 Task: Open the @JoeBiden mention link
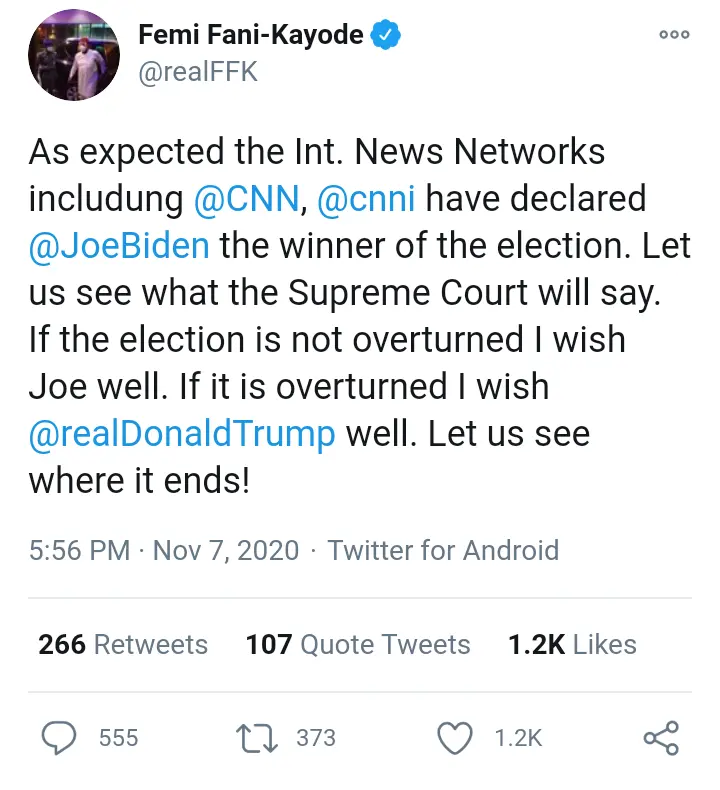click(x=119, y=245)
